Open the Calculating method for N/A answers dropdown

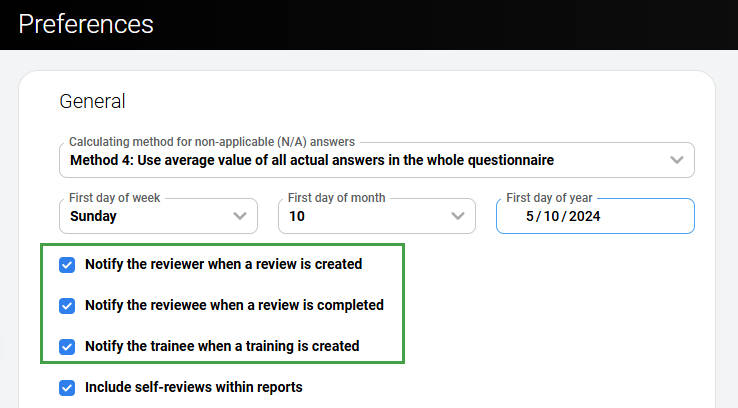tap(360, 160)
